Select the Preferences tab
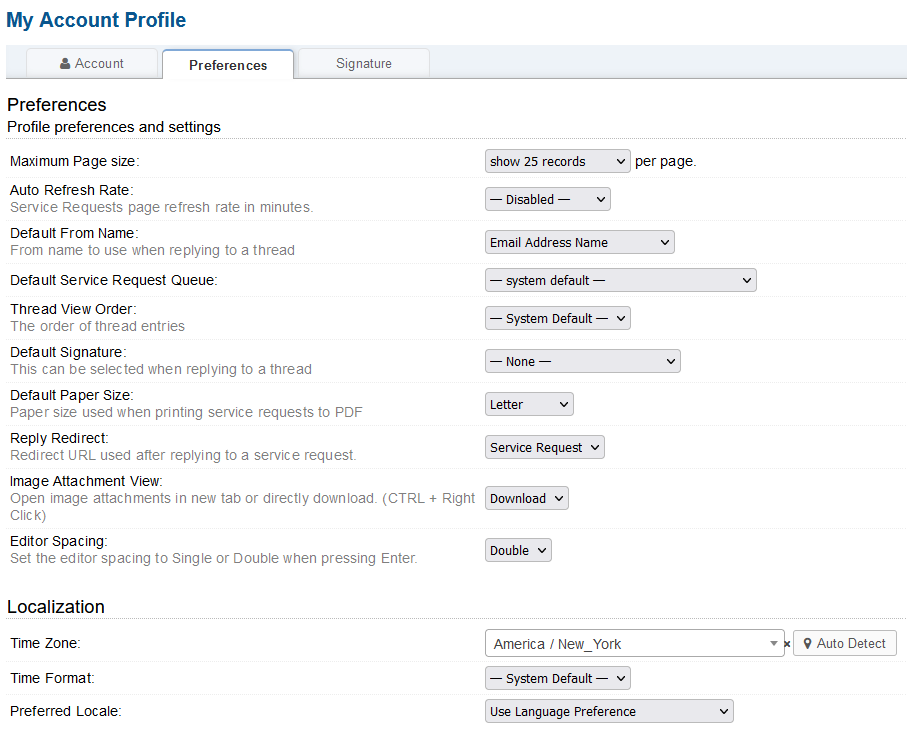The width and height of the screenshot is (907, 742). point(228,65)
